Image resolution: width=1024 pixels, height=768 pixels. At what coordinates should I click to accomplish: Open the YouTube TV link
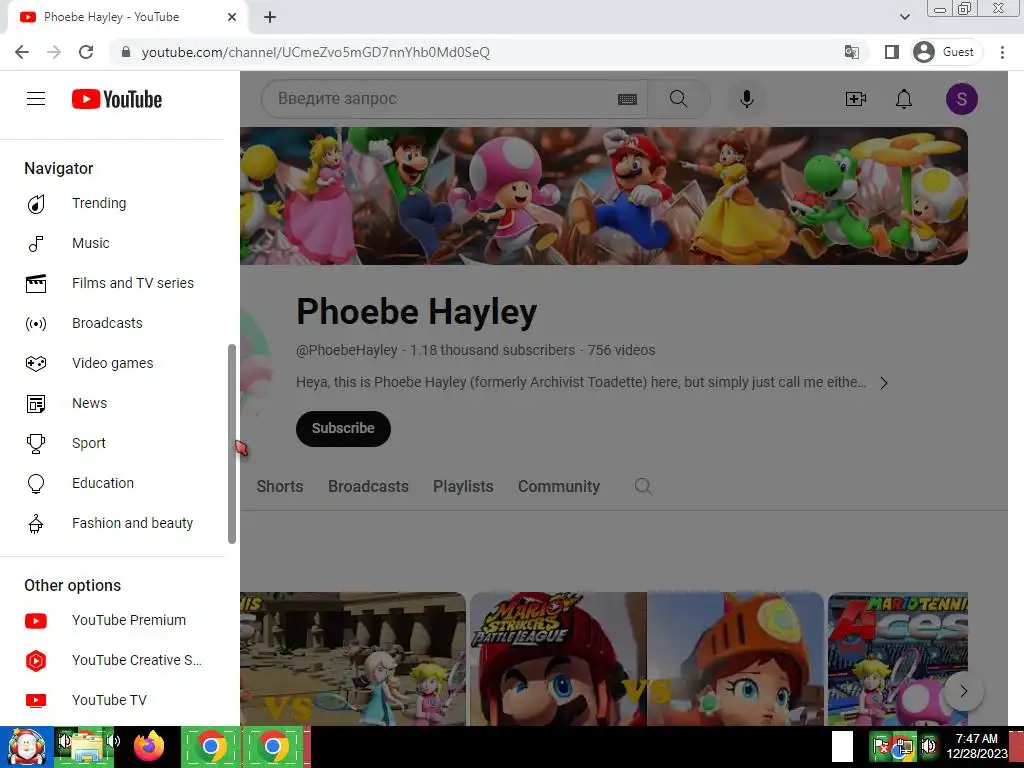(x=109, y=700)
